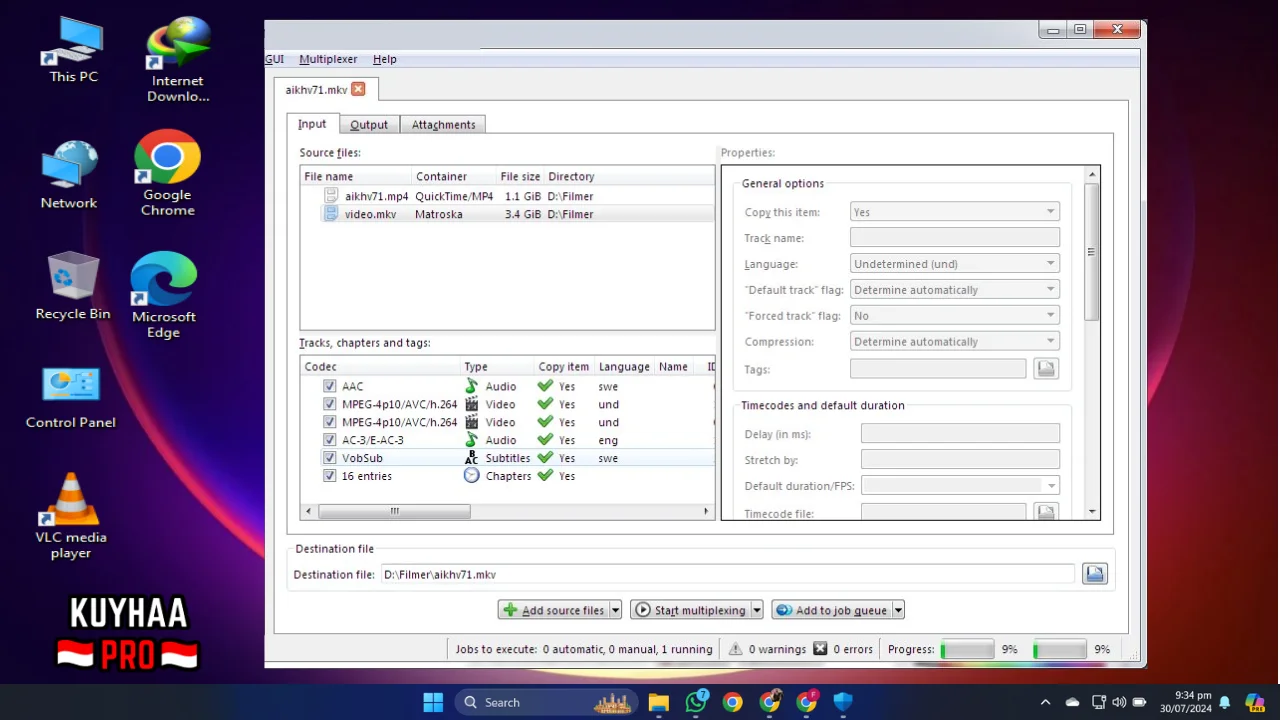Expand the Add source files arrow menu
1280x720 pixels.
point(615,610)
